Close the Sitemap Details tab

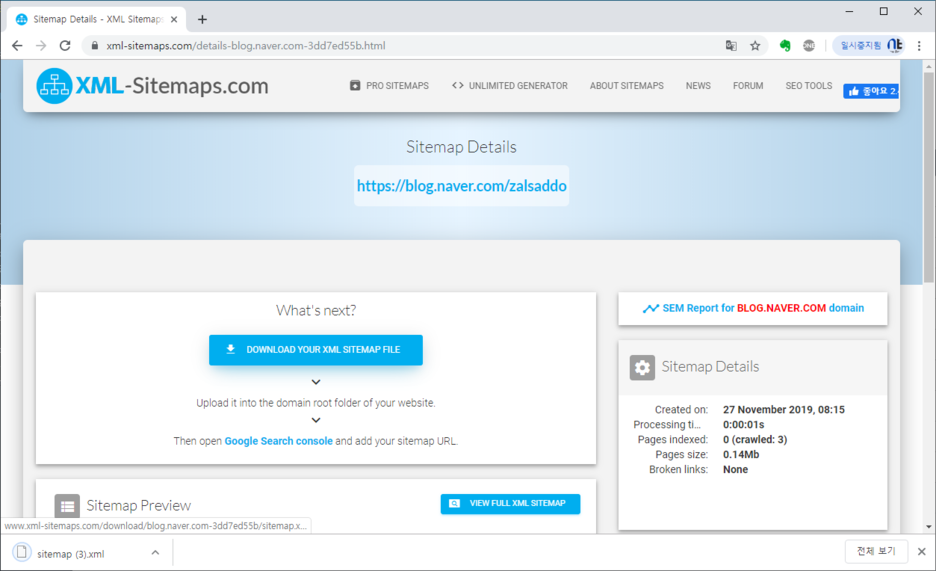coord(174,19)
